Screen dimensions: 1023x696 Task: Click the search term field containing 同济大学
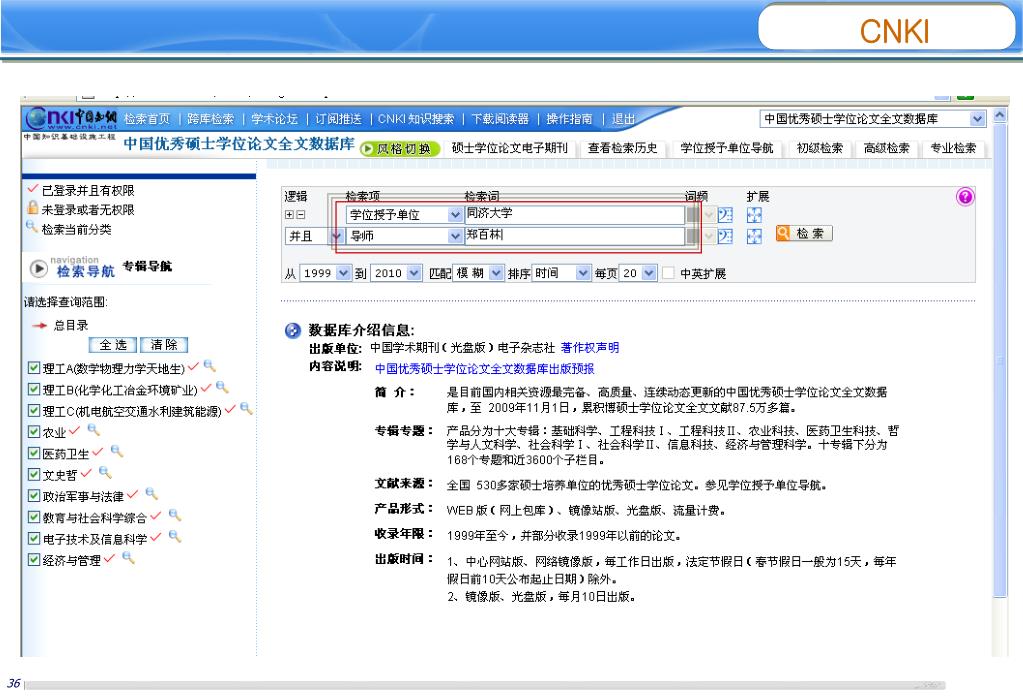point(575,214)
